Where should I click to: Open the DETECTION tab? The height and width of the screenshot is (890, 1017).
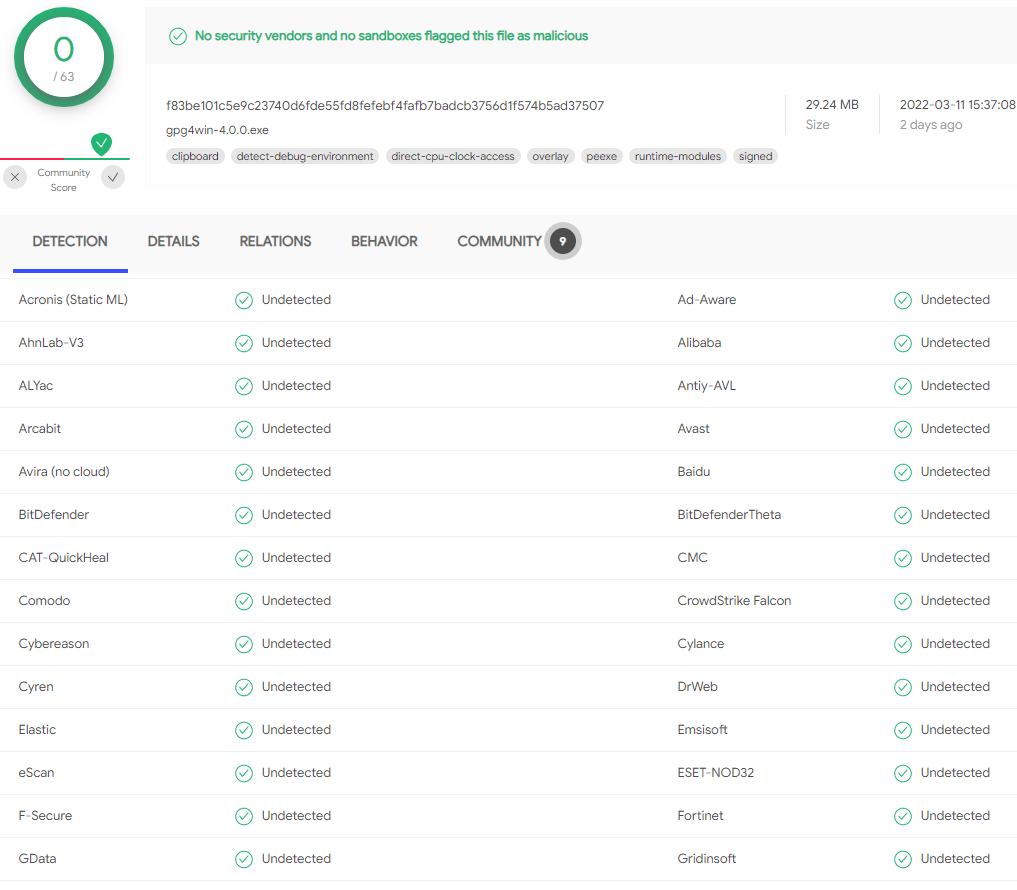coord(70,241)
